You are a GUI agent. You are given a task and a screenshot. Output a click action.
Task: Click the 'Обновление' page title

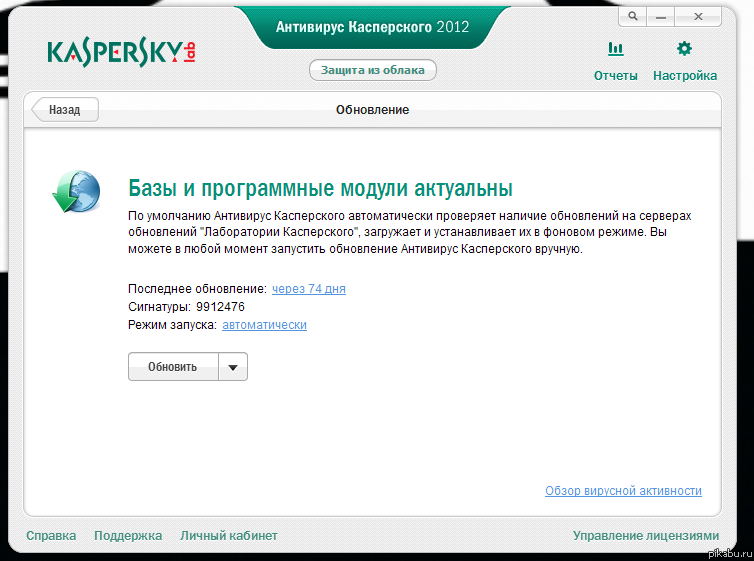click(x=372, y=110)
